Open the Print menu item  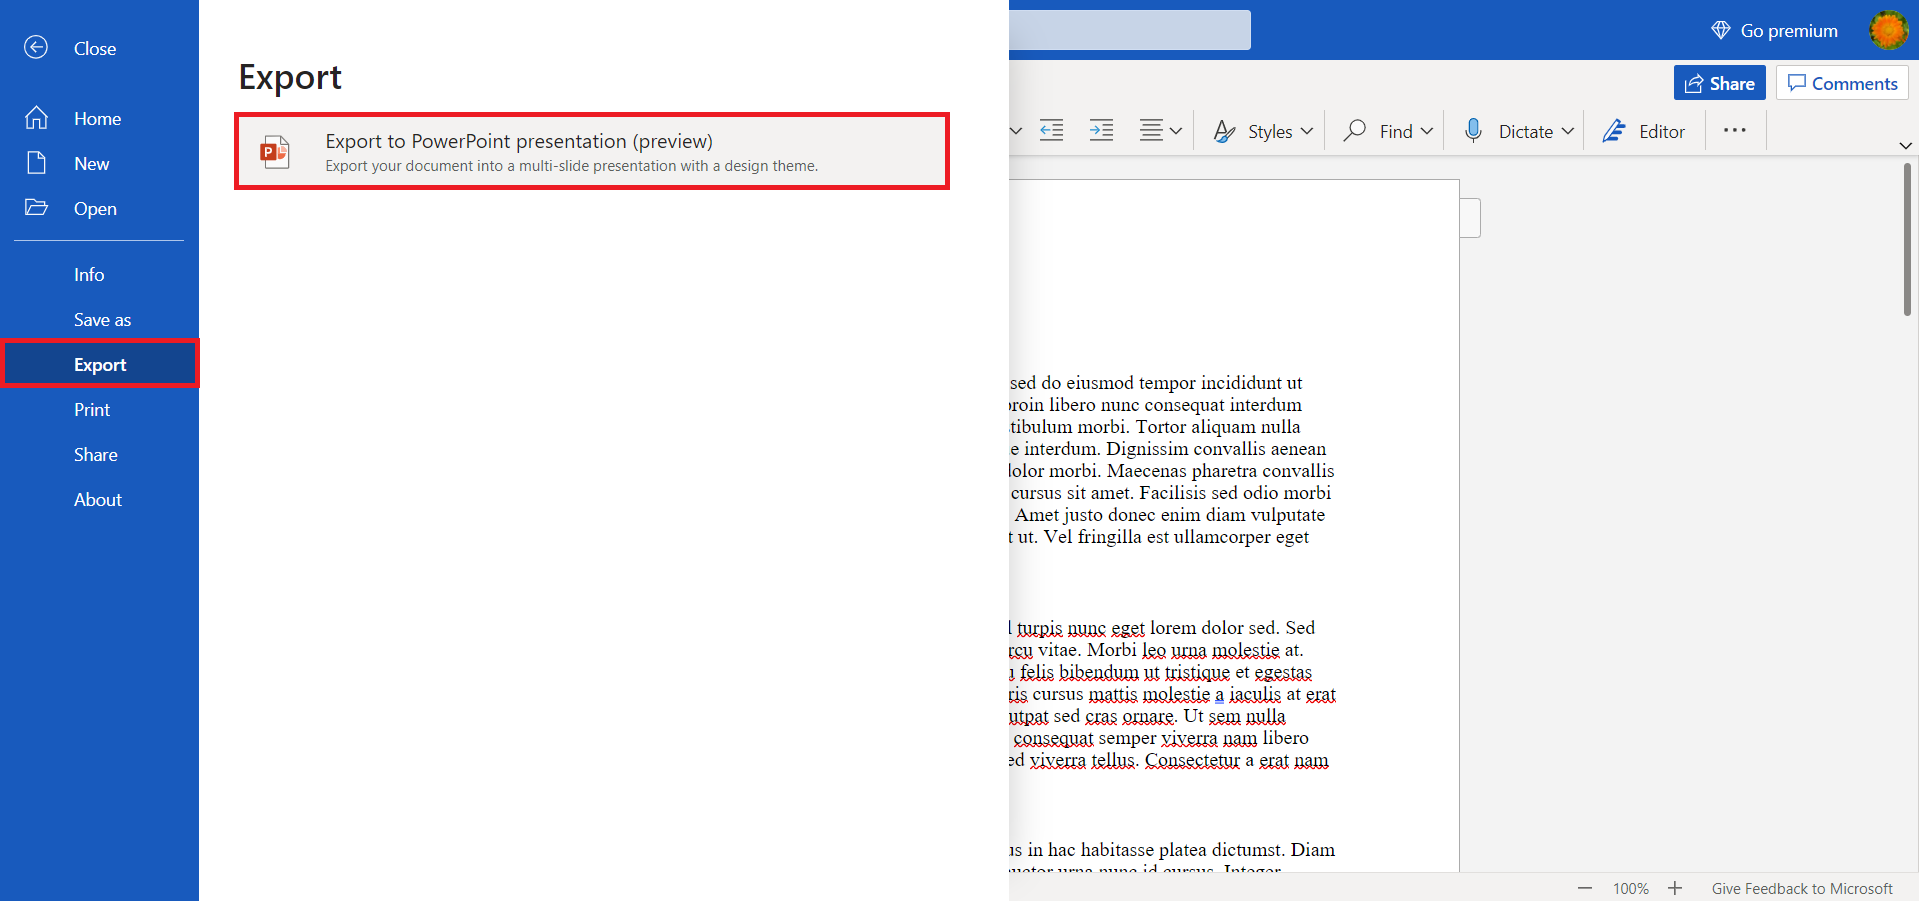click(x=92, y=410)
